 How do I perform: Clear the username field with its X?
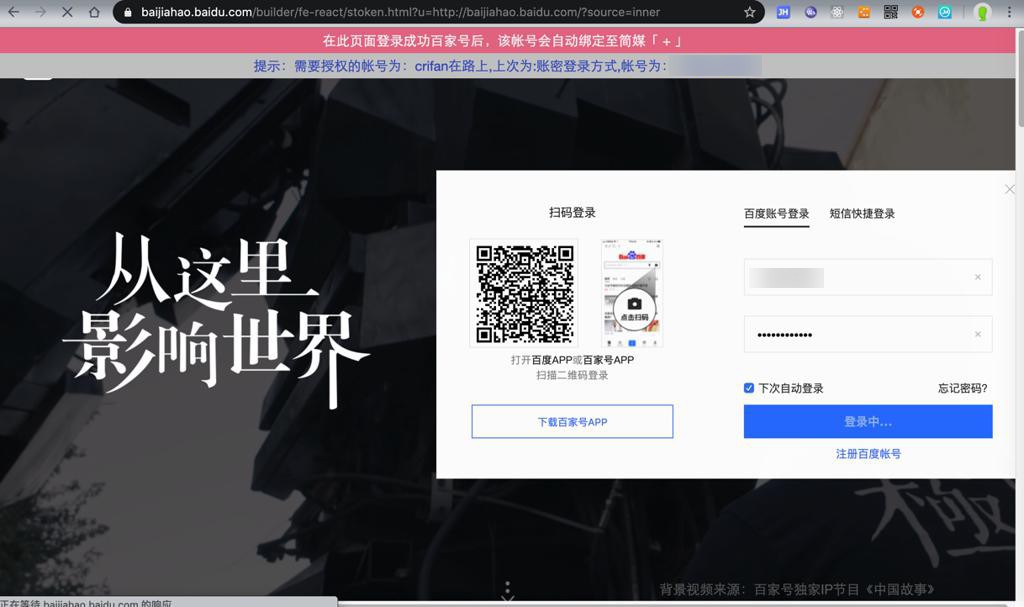point(978,277)
